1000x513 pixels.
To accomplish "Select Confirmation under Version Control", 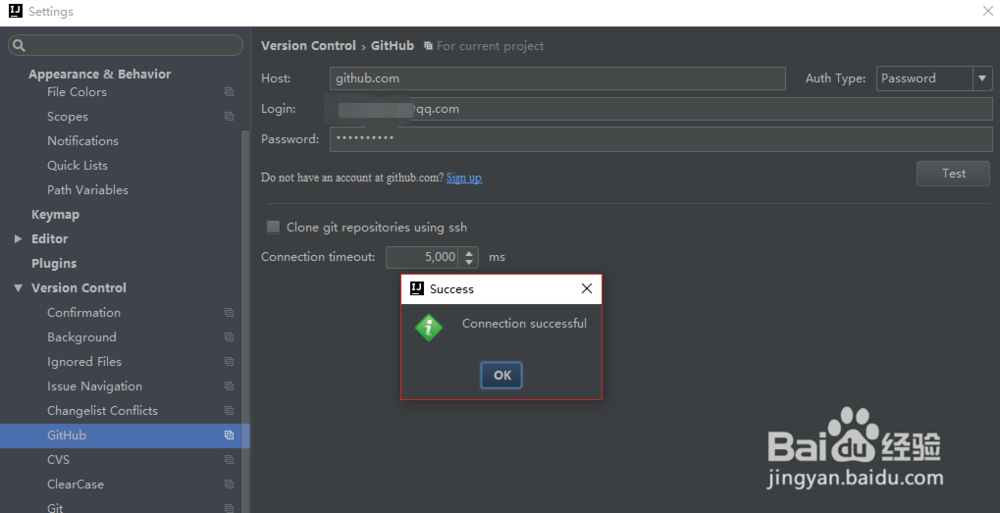I will point(84,313).
